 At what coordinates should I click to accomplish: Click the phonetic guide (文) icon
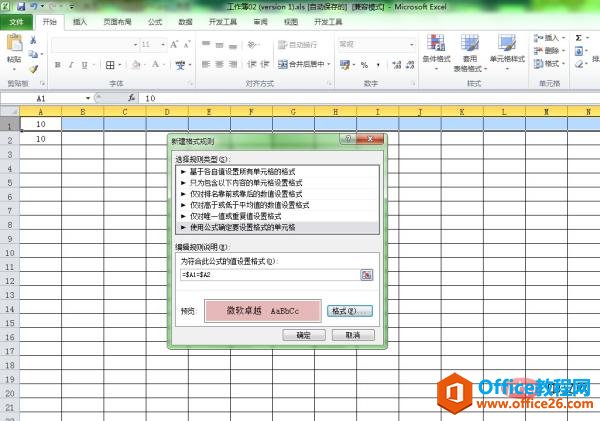tap(180, 65)
